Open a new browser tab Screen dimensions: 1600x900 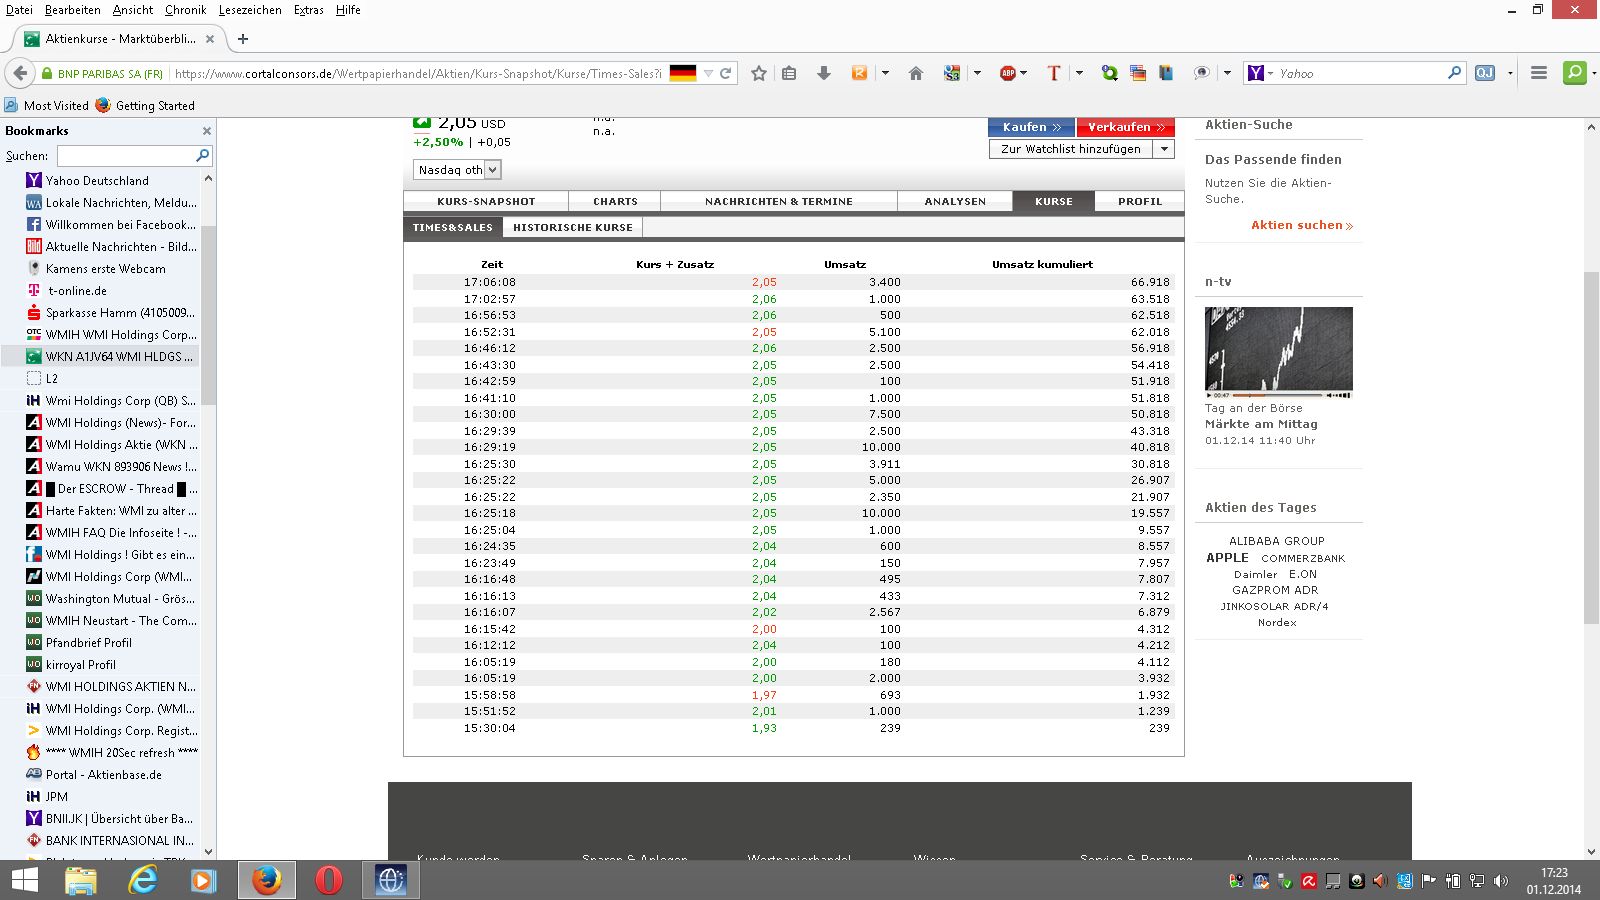243,39
